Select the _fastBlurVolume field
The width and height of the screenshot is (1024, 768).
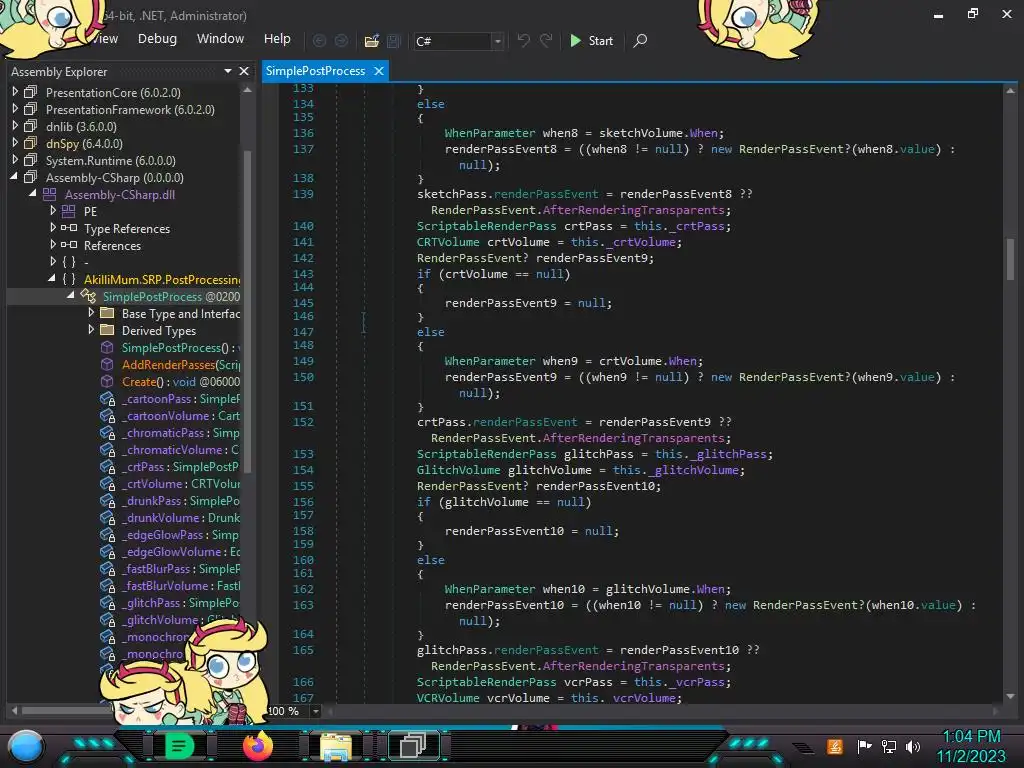pos(181,585)
